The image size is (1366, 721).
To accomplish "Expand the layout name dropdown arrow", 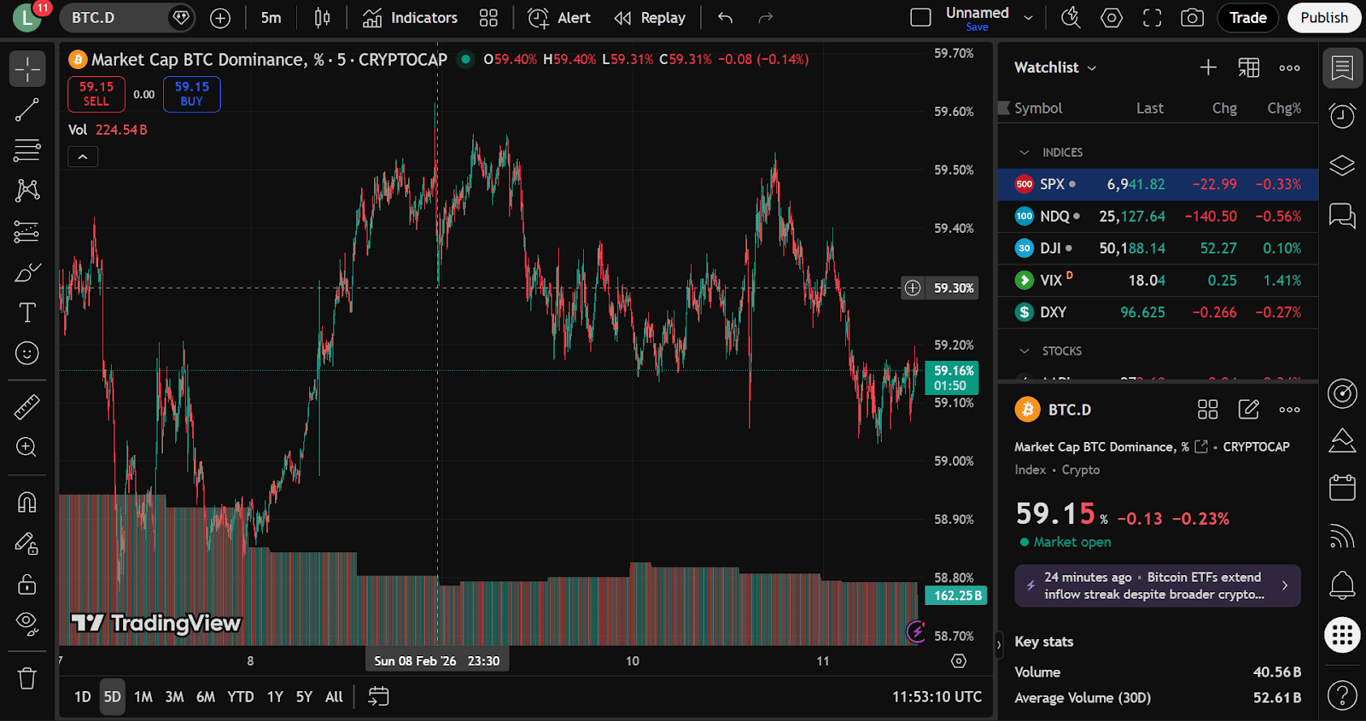I will point(1028,18).
